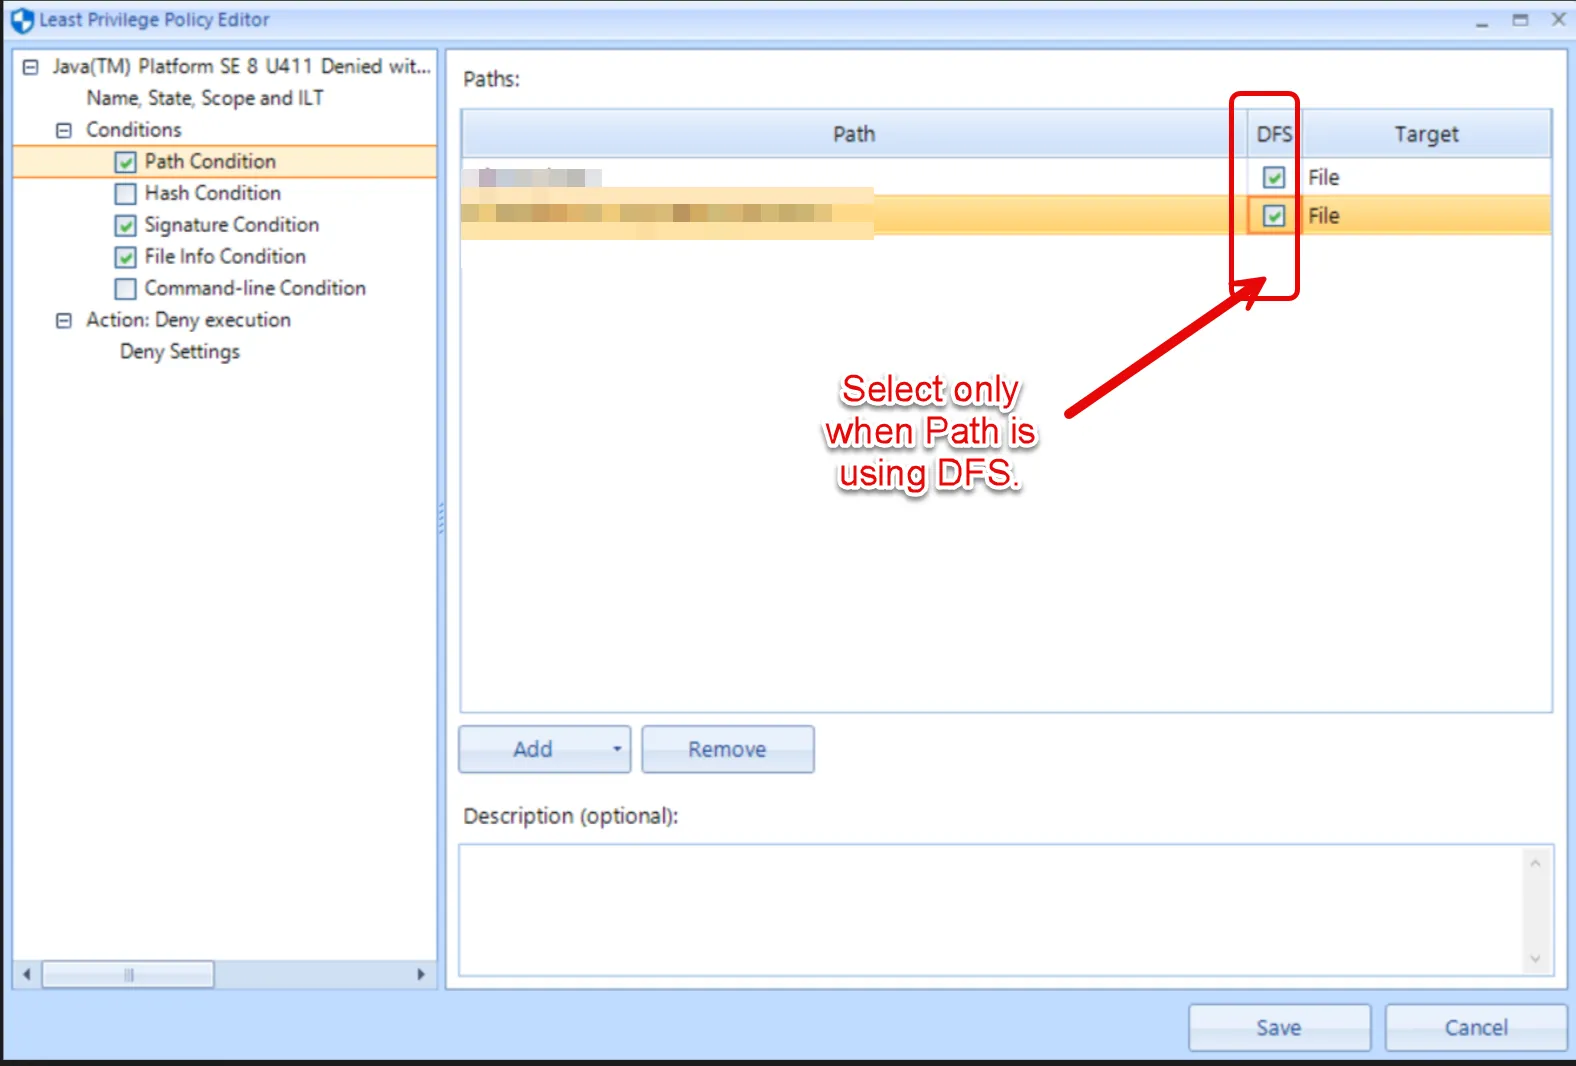Uncheck DFS checkbox in first path row

1273,178
